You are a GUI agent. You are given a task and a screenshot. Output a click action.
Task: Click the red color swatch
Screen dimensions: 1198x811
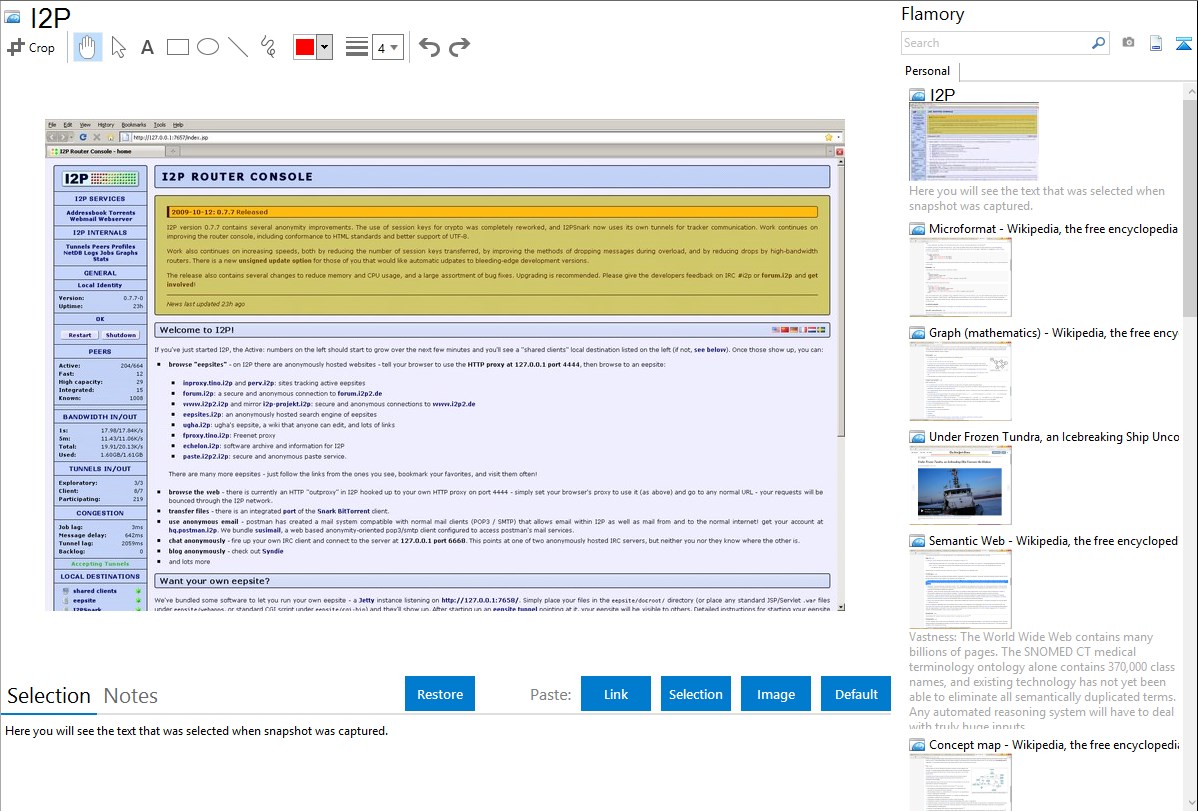[x=305, y=47]
